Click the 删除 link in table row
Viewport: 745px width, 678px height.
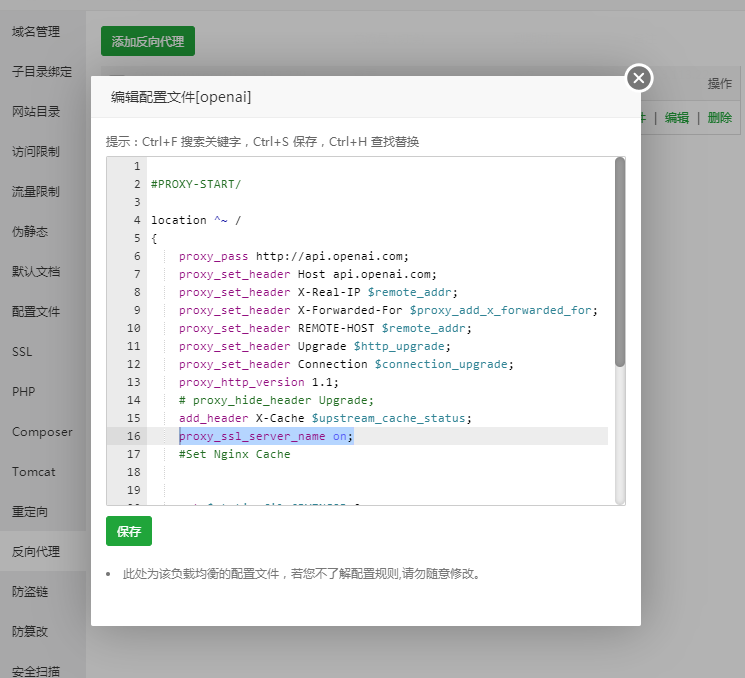tap(719, 117)
